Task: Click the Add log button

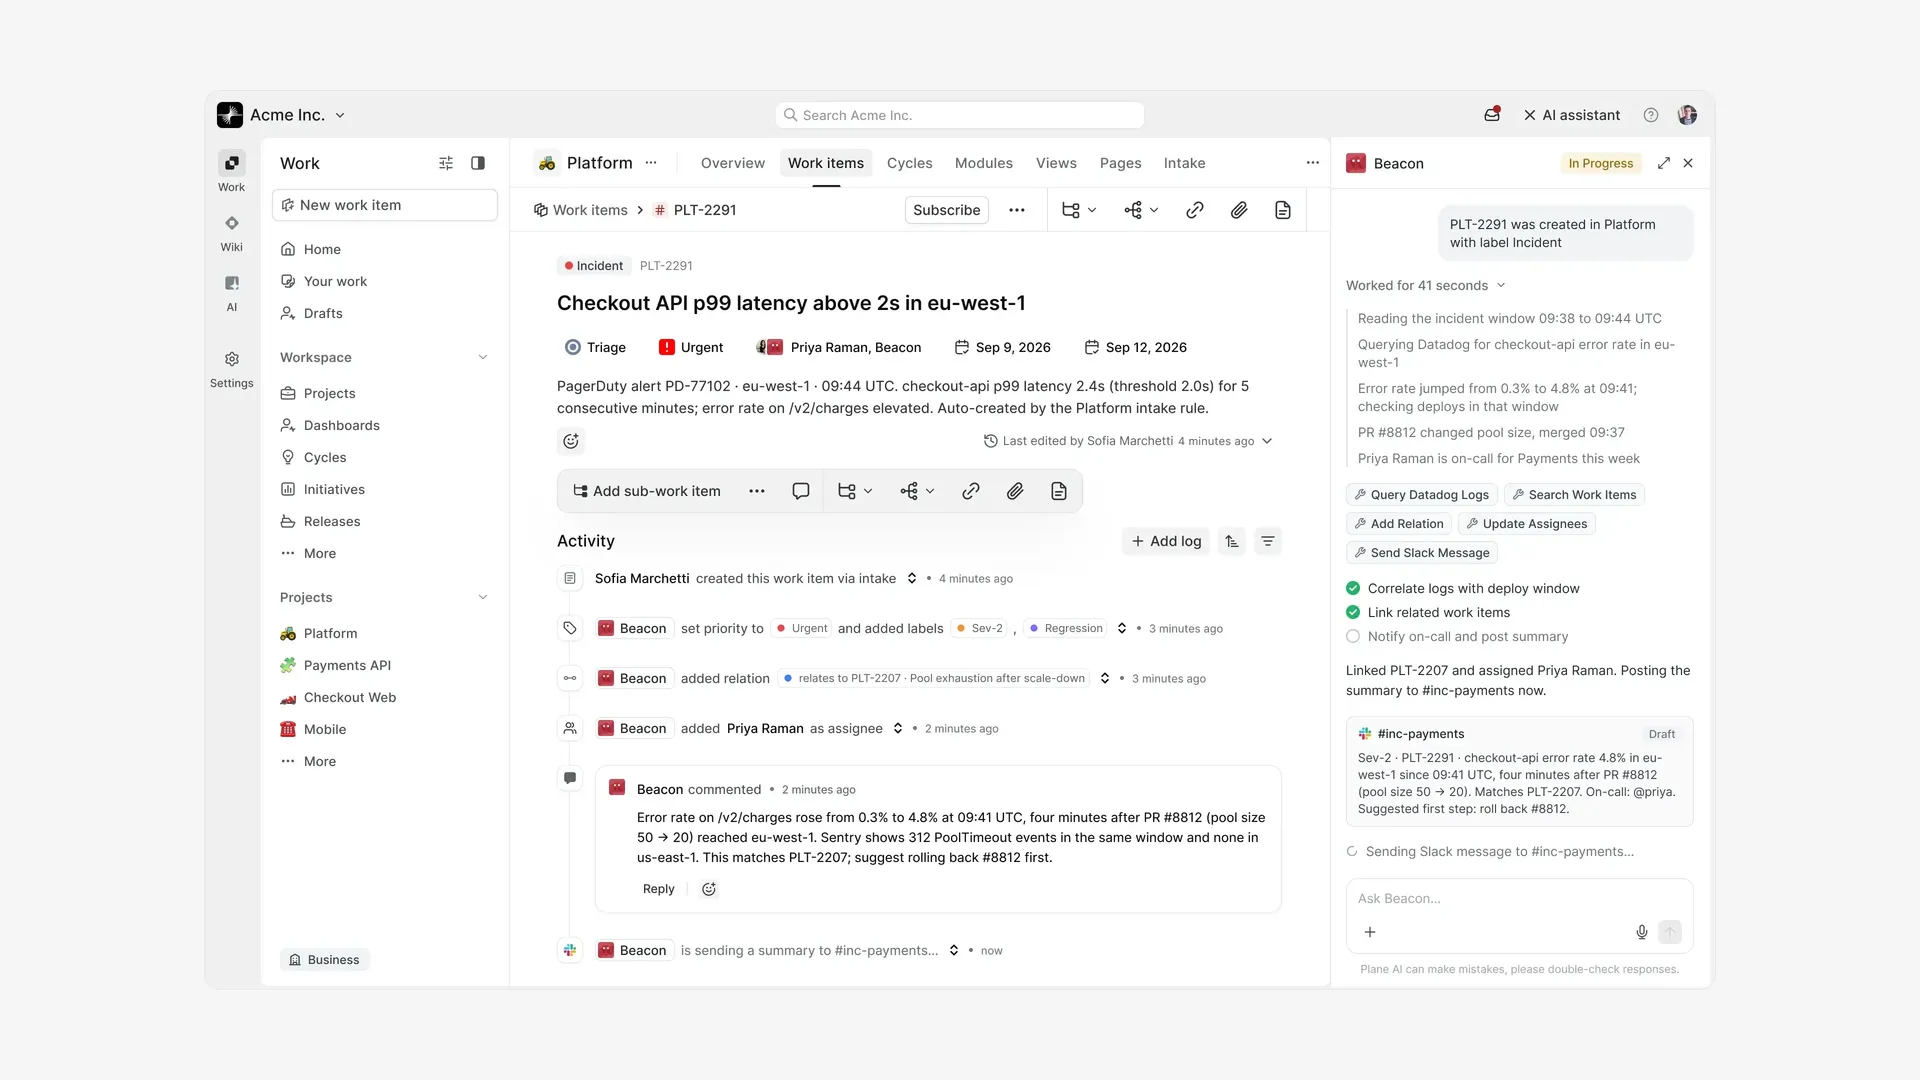Action: pyautogui.click(x=1166, y=541)
